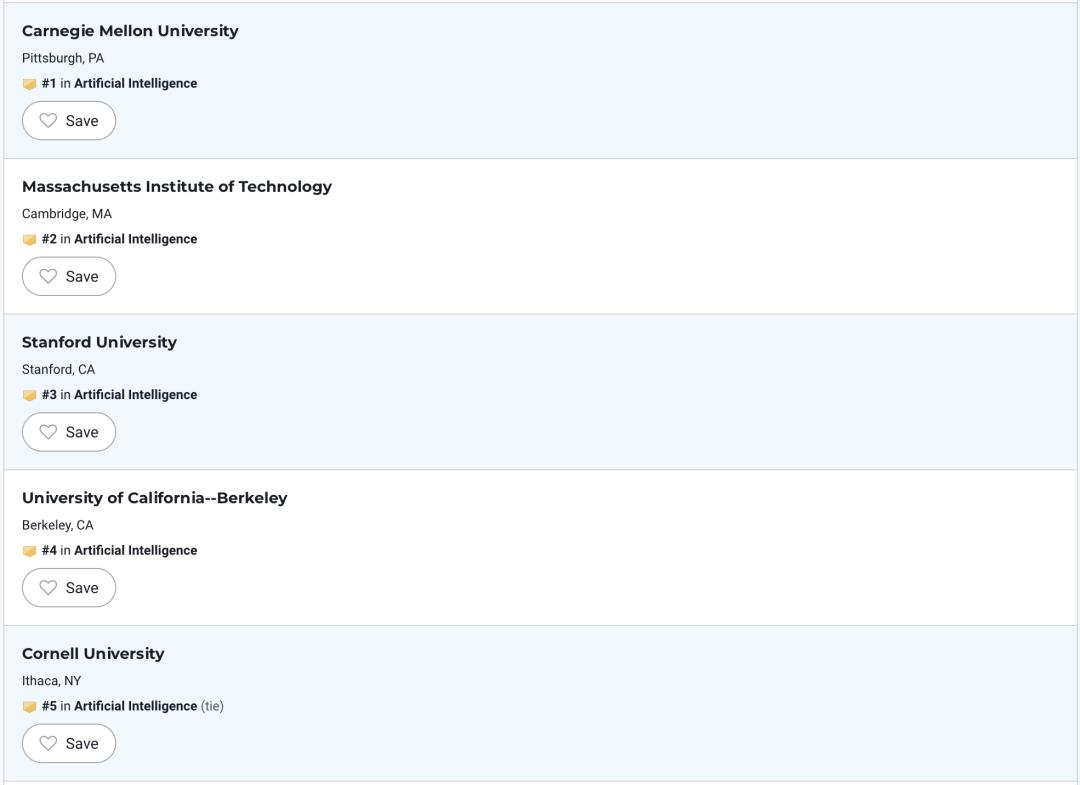Select Berkeley's Artificial Intelligence ranking text
The height and width of the screenshot is (785, 1080).
tap(135, 551)
